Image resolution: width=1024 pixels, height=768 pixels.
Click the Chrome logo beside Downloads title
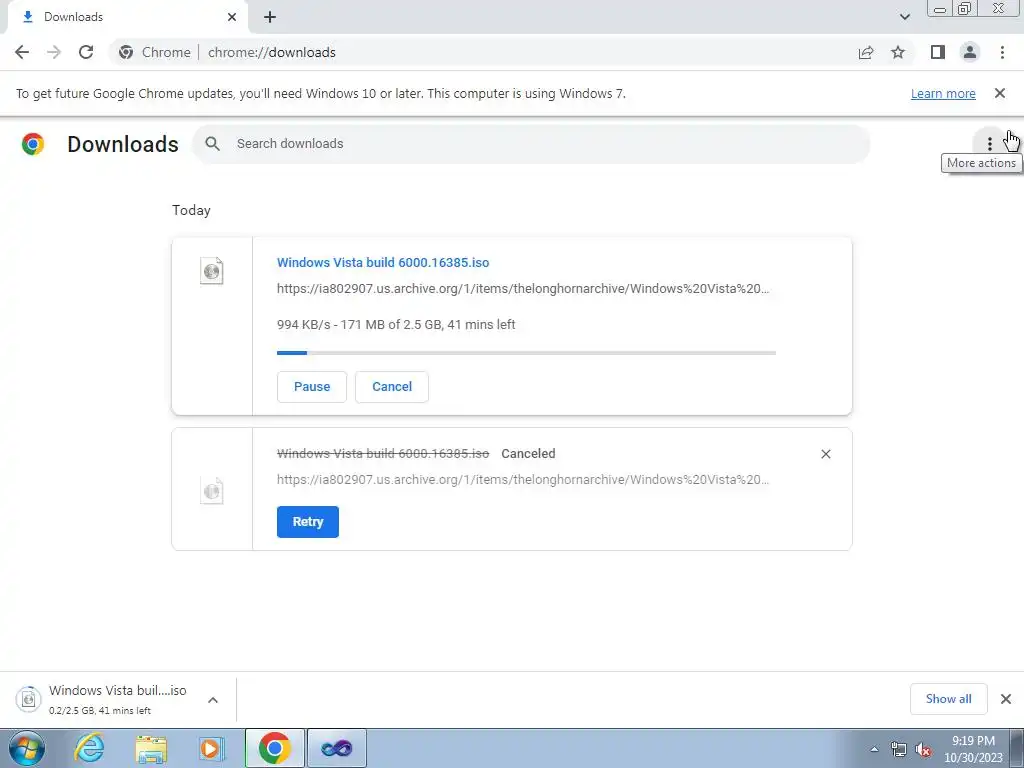(33, 144)
